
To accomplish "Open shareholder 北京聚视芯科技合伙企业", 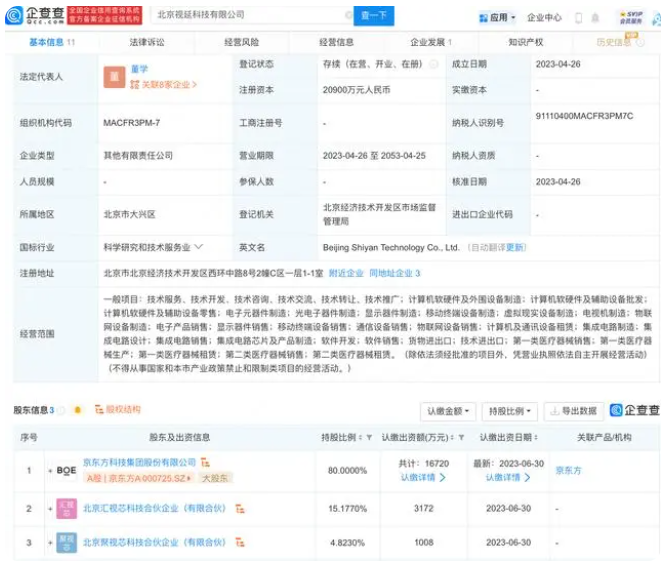I will point(155,542).
